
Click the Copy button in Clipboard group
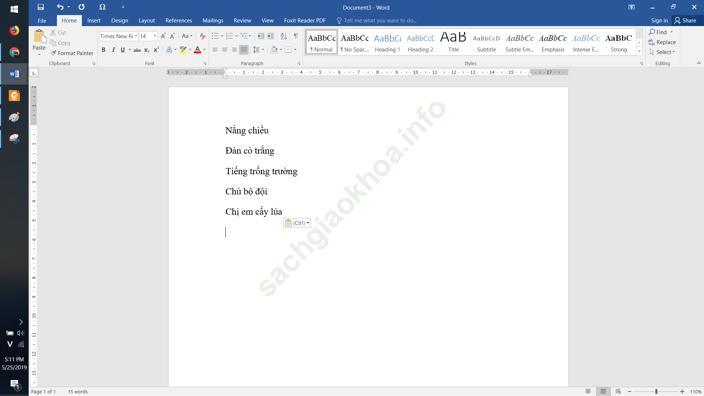61,43
